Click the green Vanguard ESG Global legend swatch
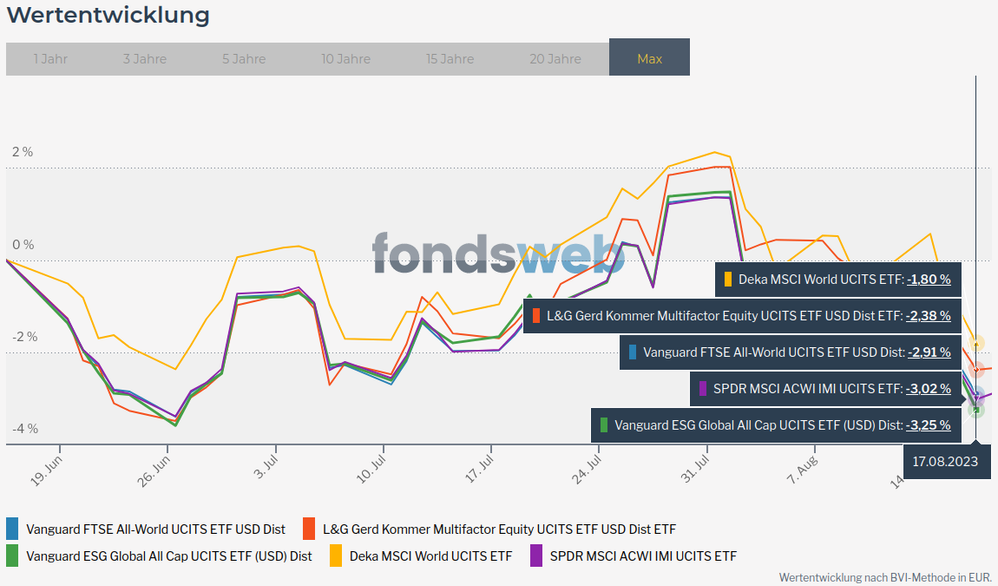Viewport: 998px width, 586px height. point(12,556)
